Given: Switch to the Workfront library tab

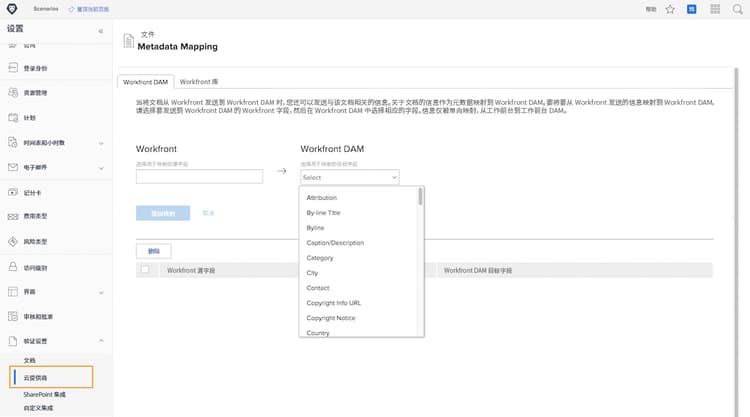Looking at the screenshot, I should [199, 82].
